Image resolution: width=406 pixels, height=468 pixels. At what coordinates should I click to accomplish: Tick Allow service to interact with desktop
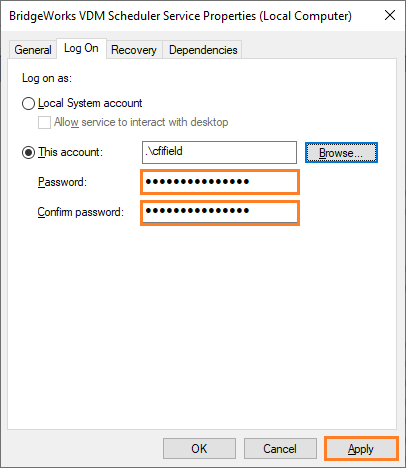click(x=44, y=122)
